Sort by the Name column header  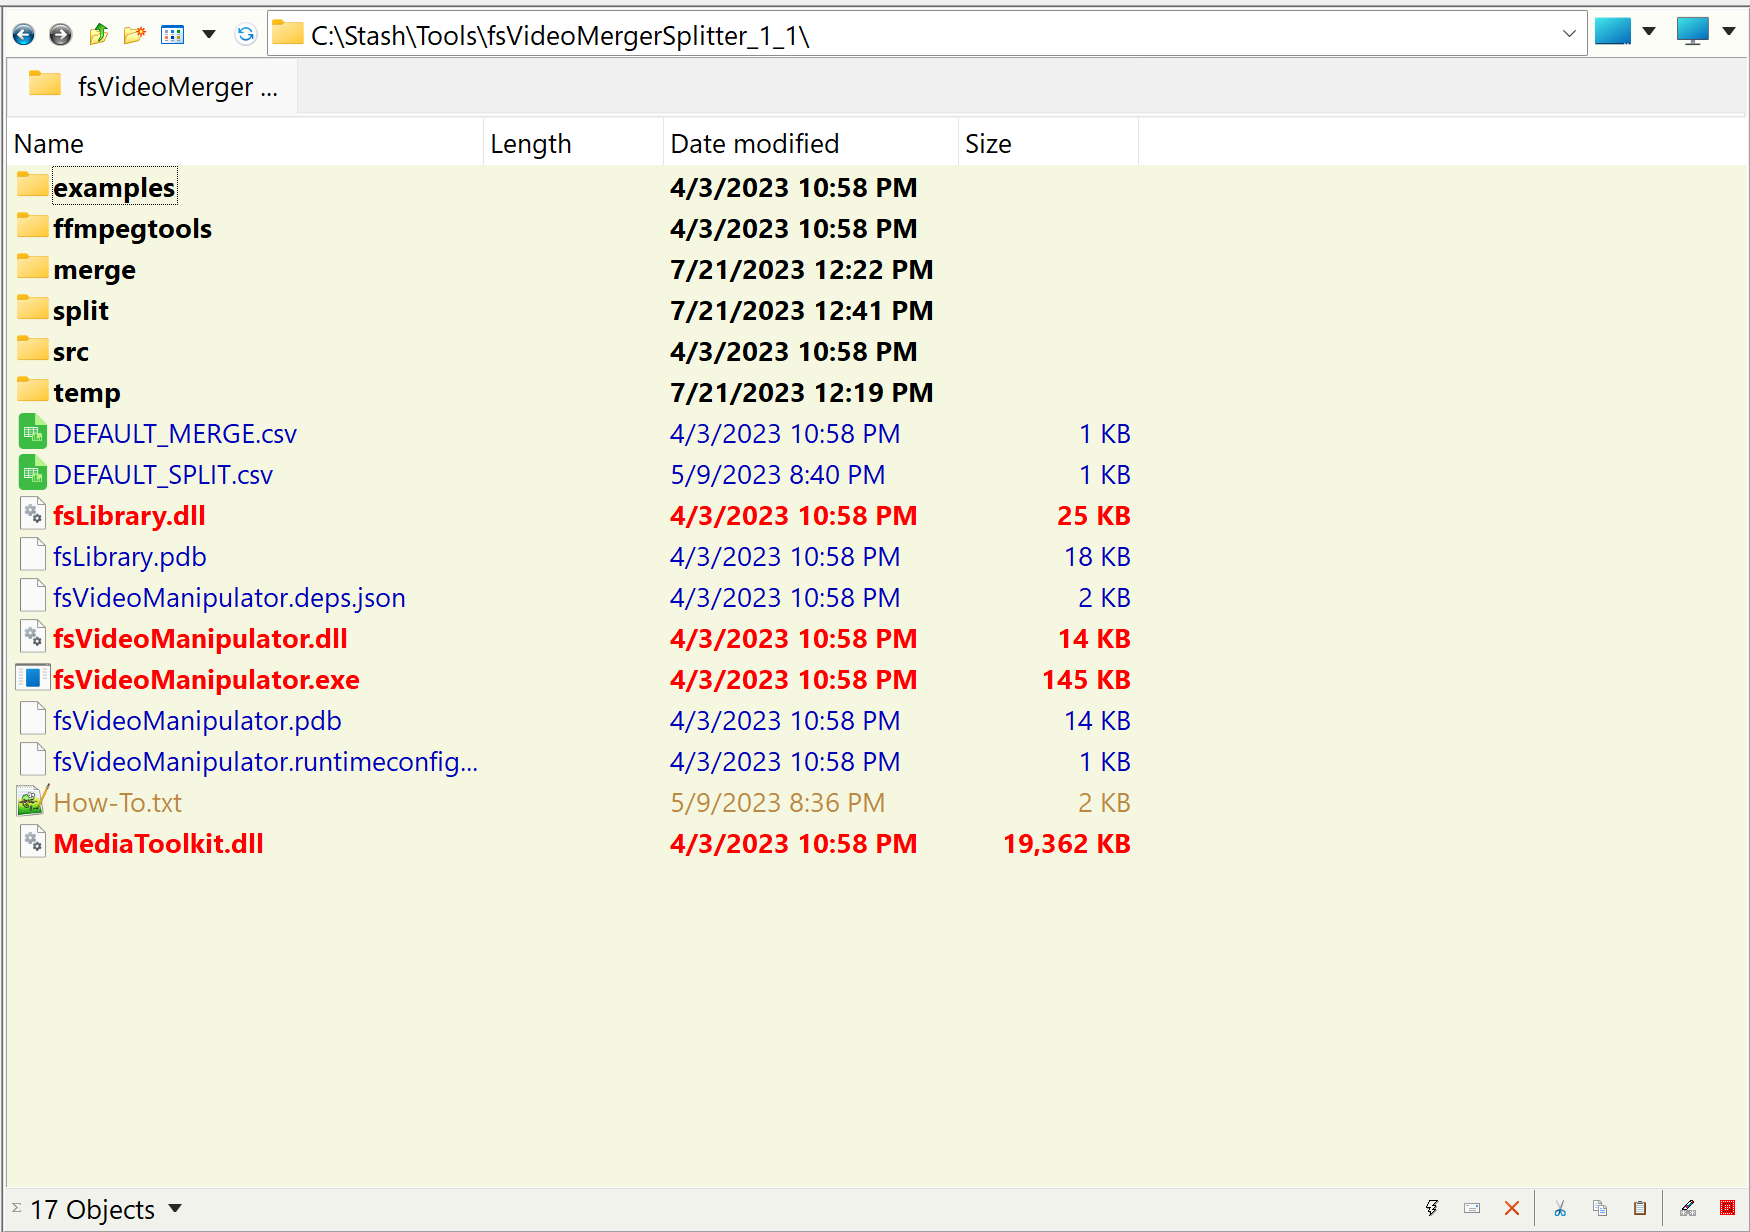tap(245, 144)
